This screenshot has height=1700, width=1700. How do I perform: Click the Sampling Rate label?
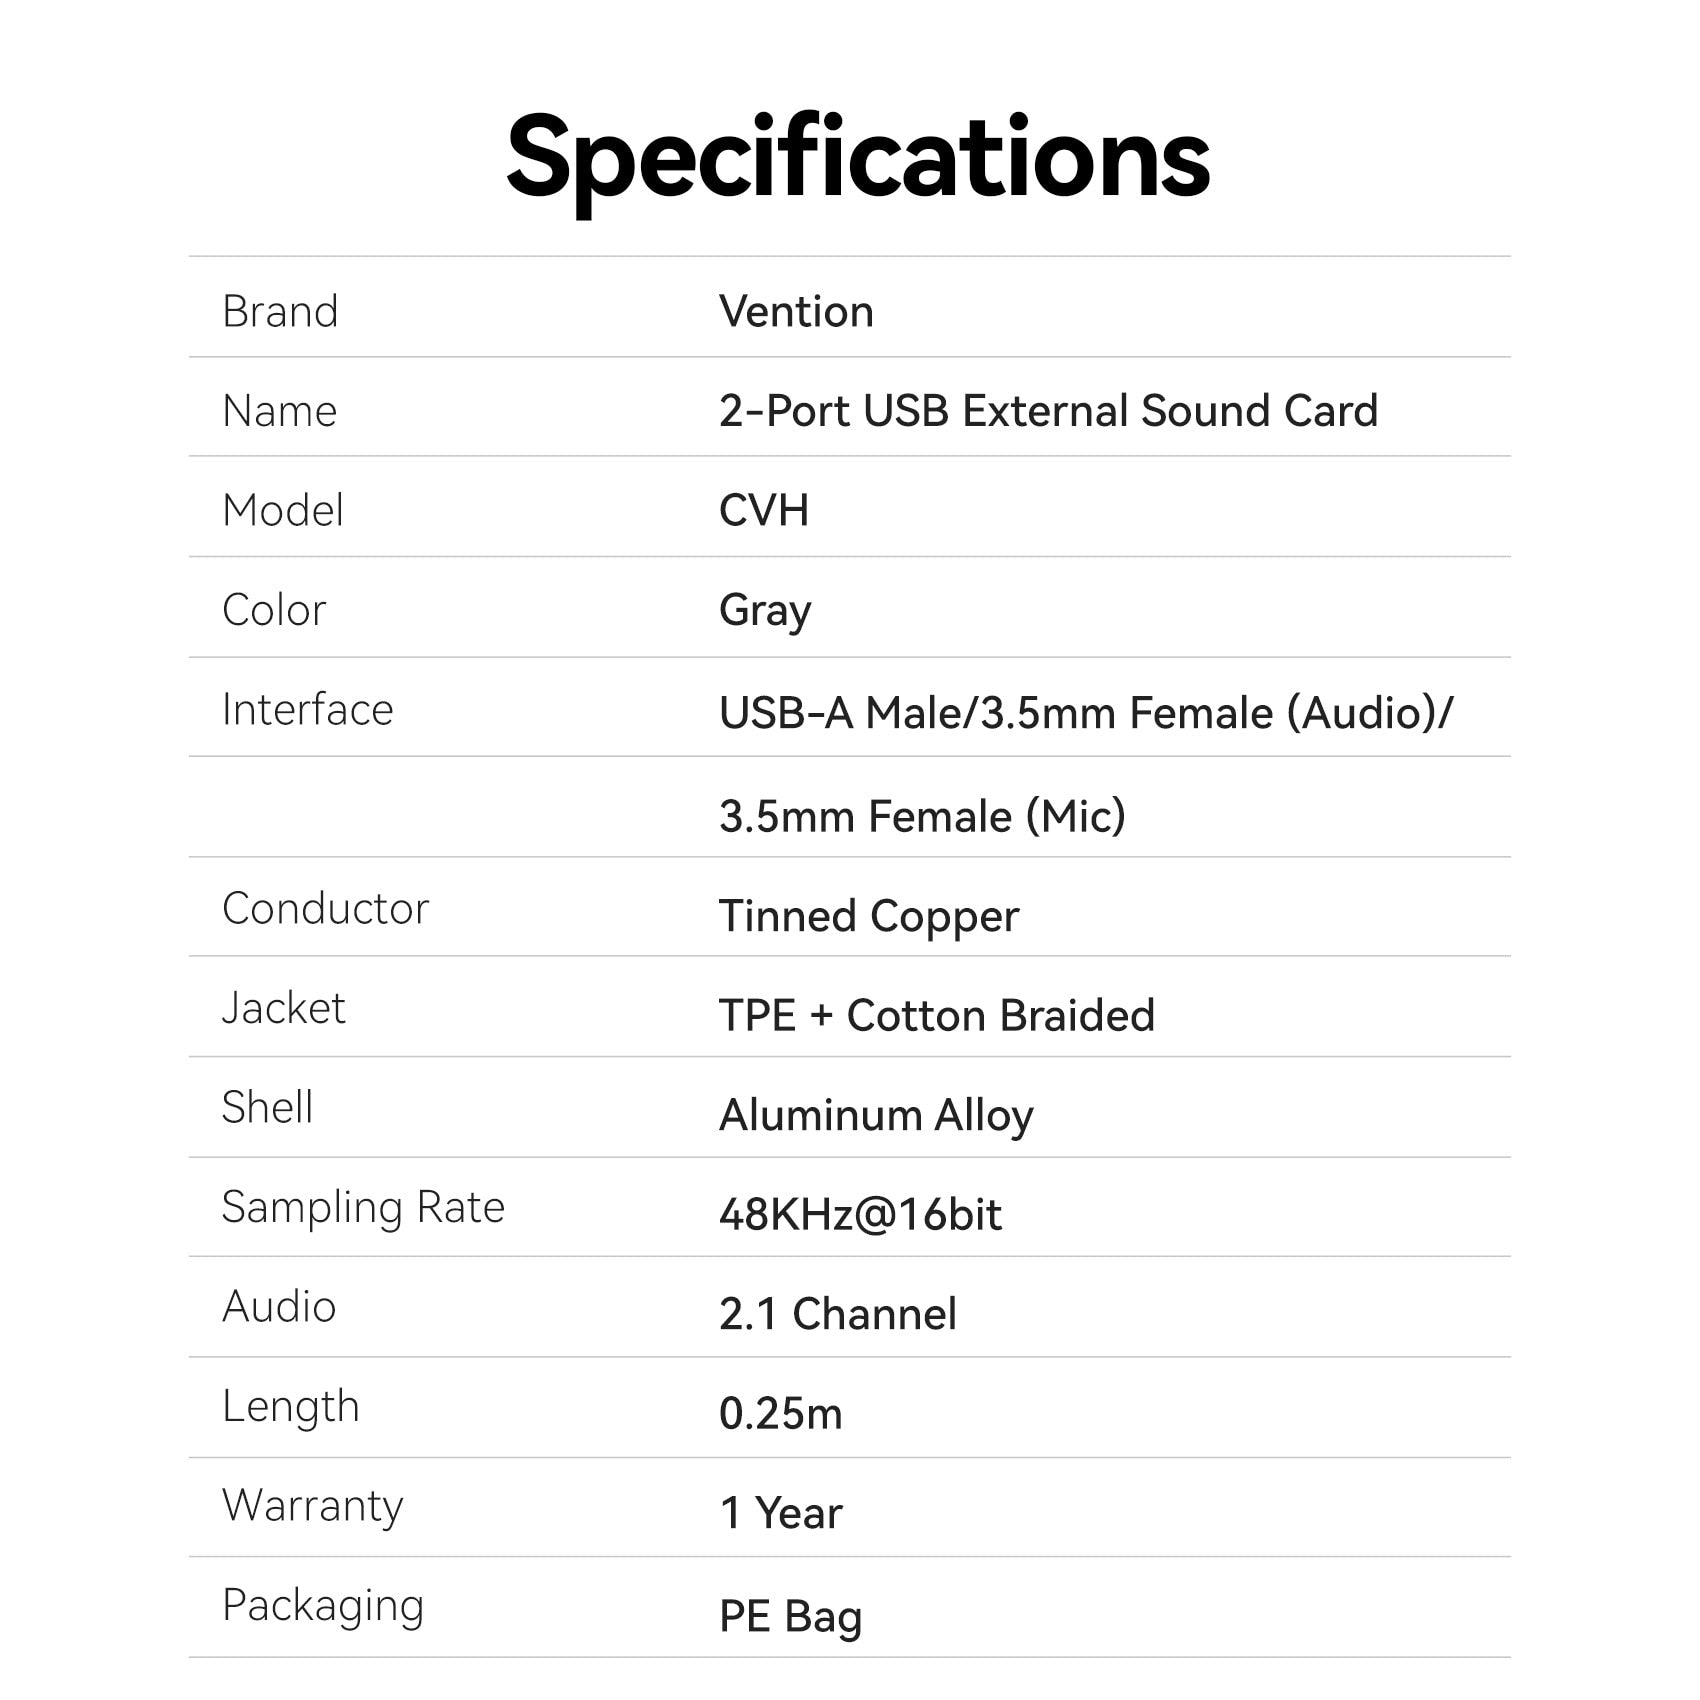point(363,1208)
